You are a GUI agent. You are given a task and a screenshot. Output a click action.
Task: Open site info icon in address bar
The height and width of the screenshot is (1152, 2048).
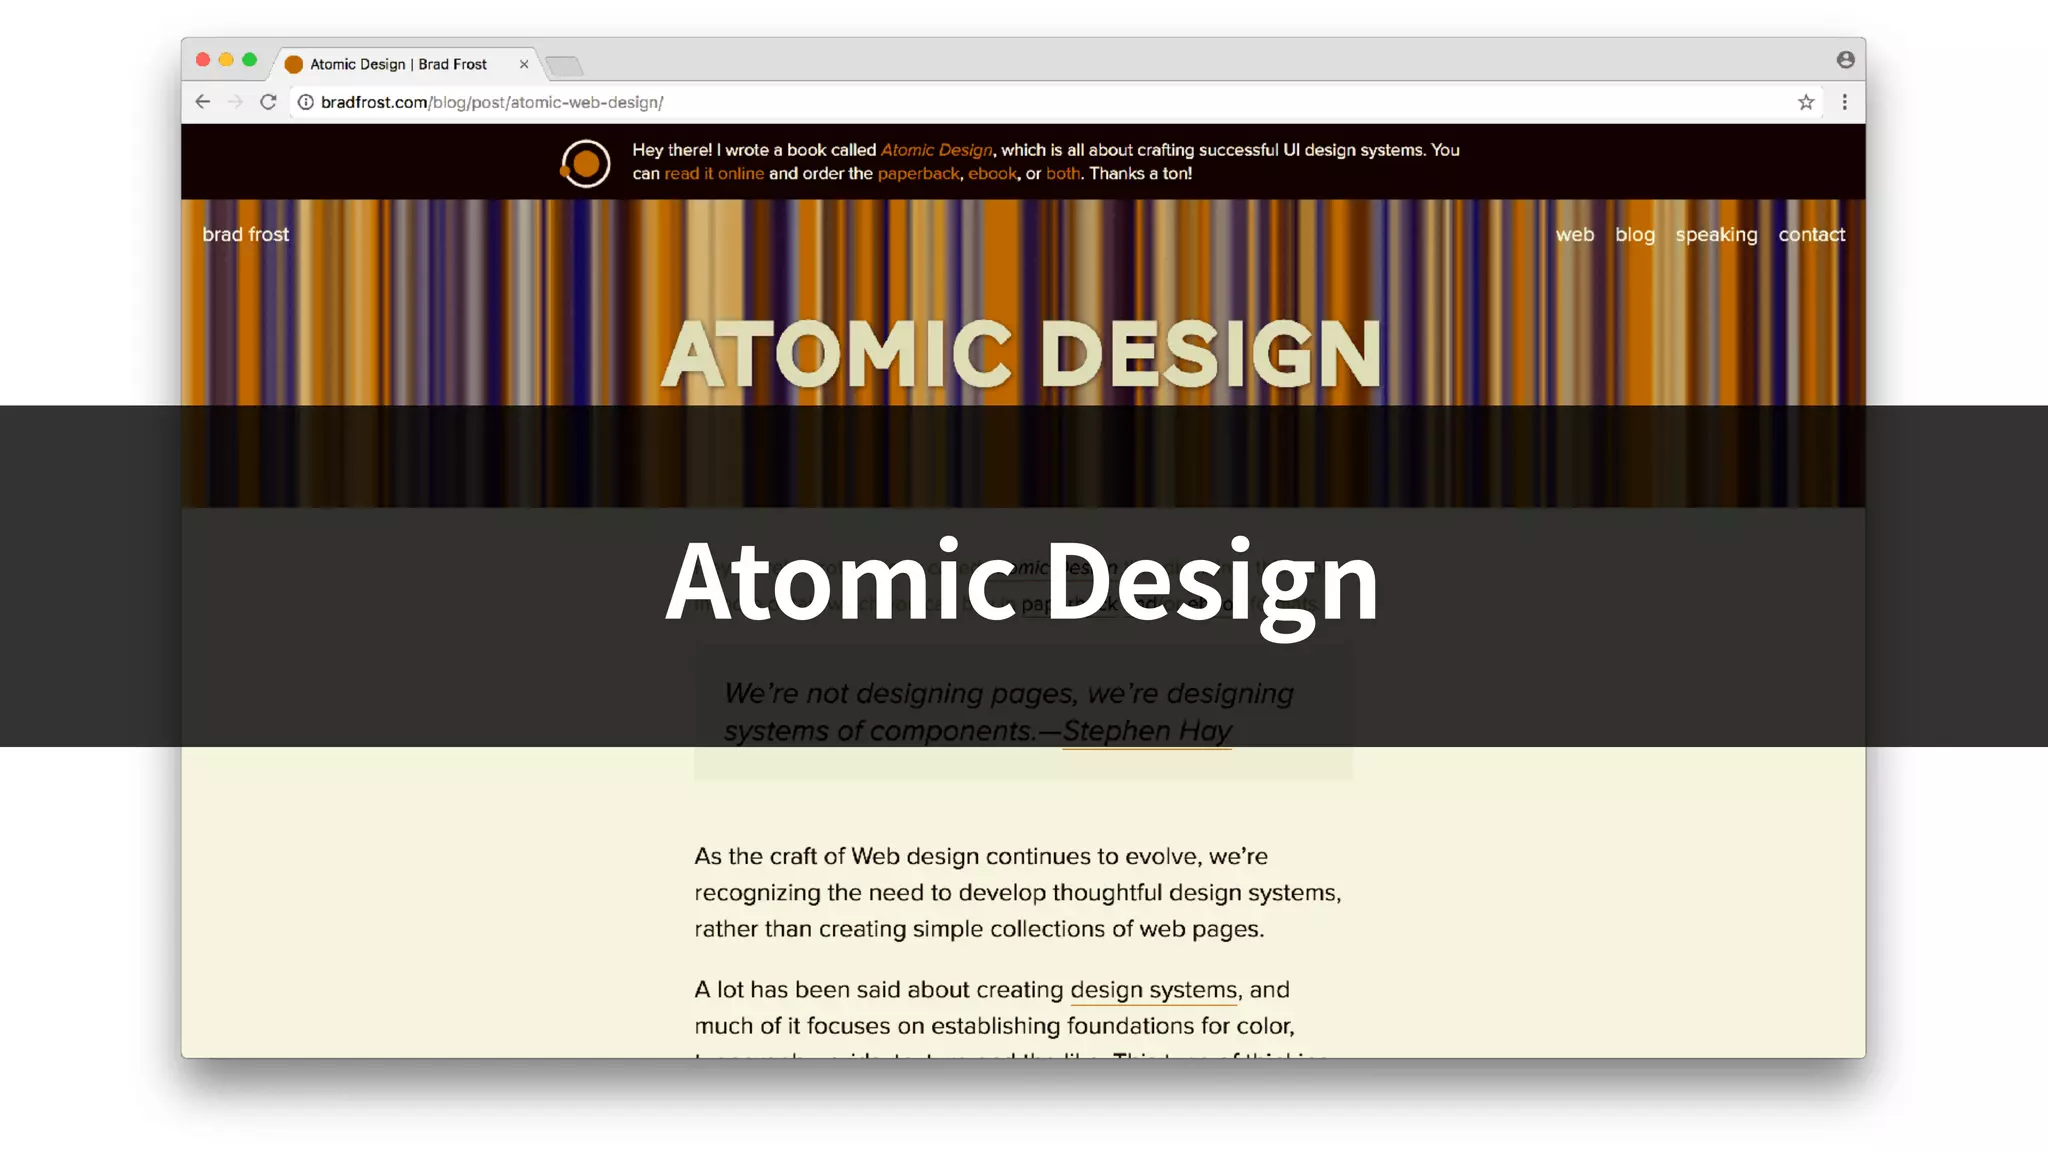coord(306,102)
